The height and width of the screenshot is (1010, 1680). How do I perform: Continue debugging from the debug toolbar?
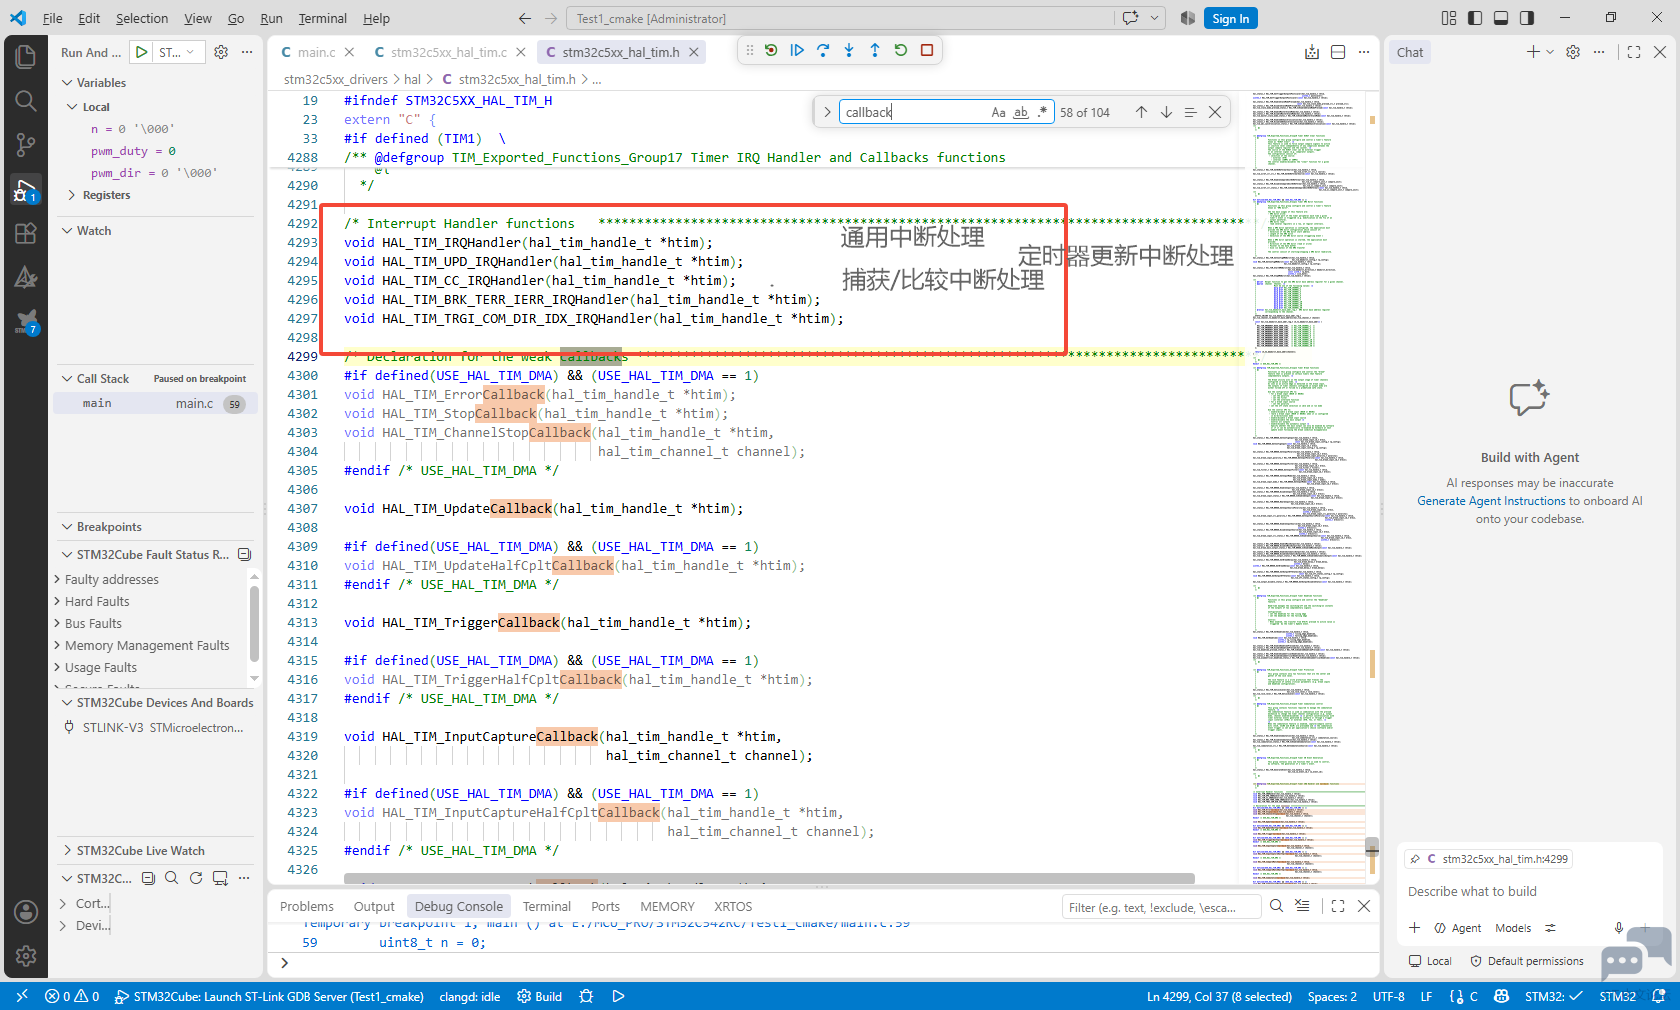point(797,50)
